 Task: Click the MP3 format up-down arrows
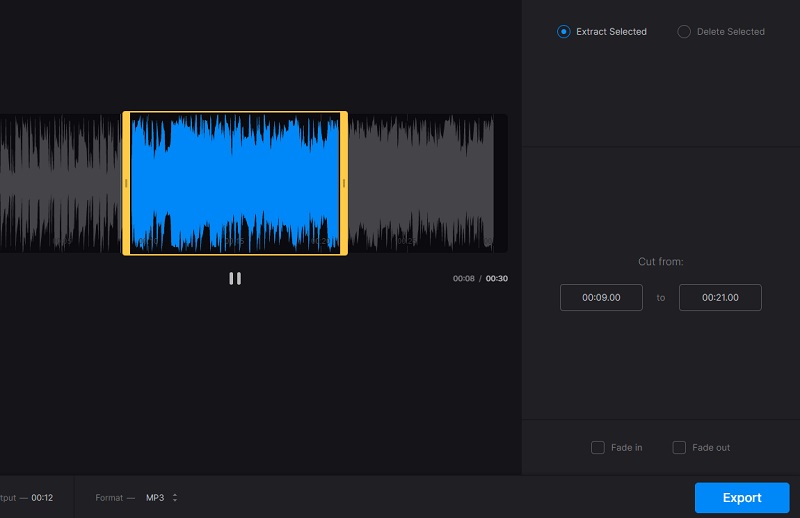[x=175, y=498]
